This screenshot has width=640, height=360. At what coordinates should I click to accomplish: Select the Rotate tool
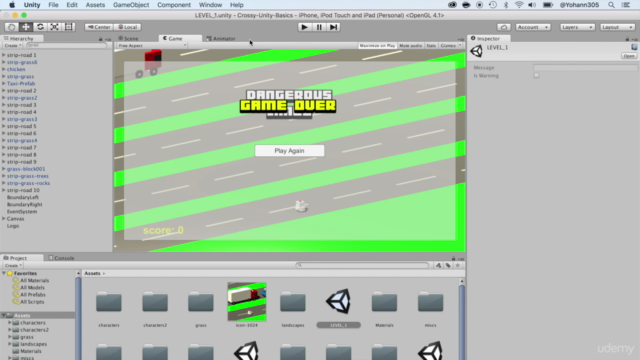tap(40, 27)
